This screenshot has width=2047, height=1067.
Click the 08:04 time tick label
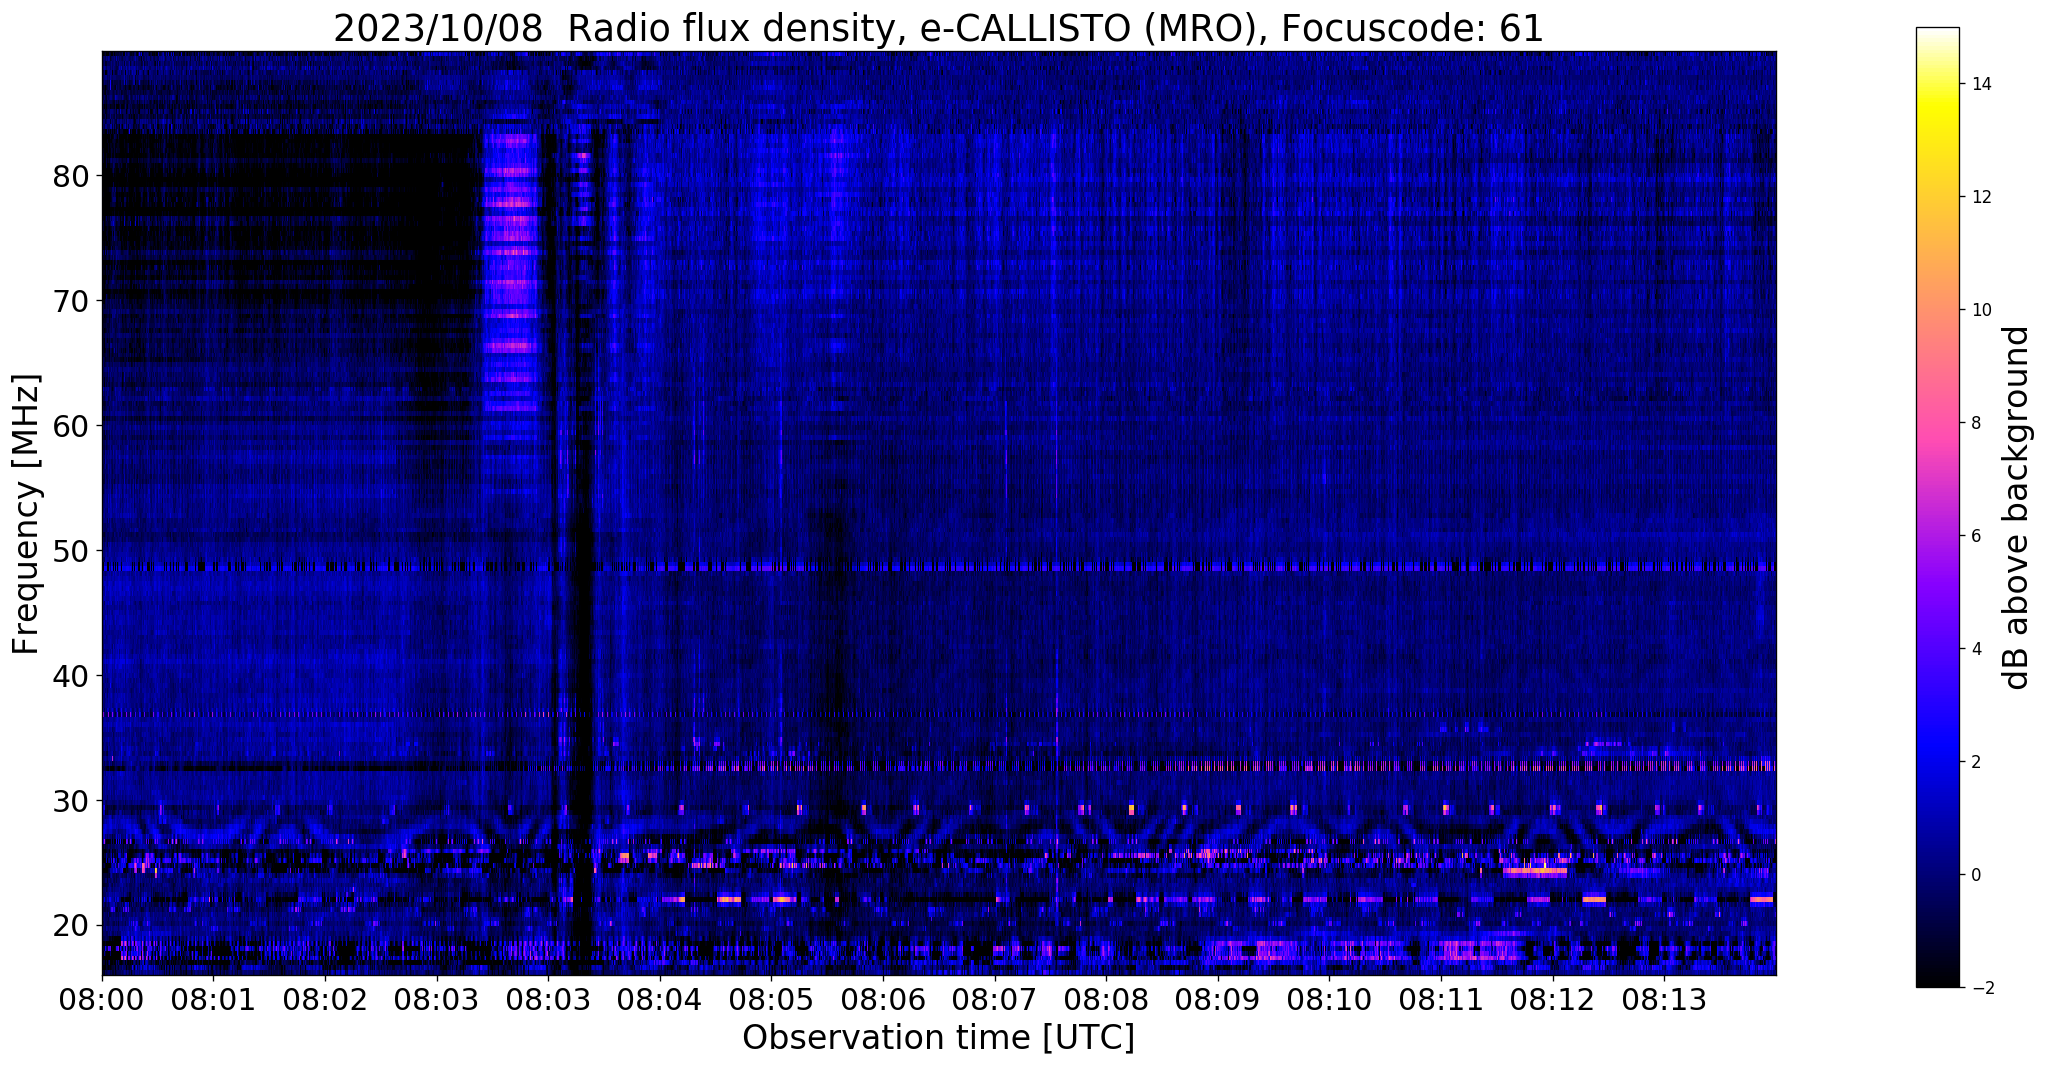point(659,999)
